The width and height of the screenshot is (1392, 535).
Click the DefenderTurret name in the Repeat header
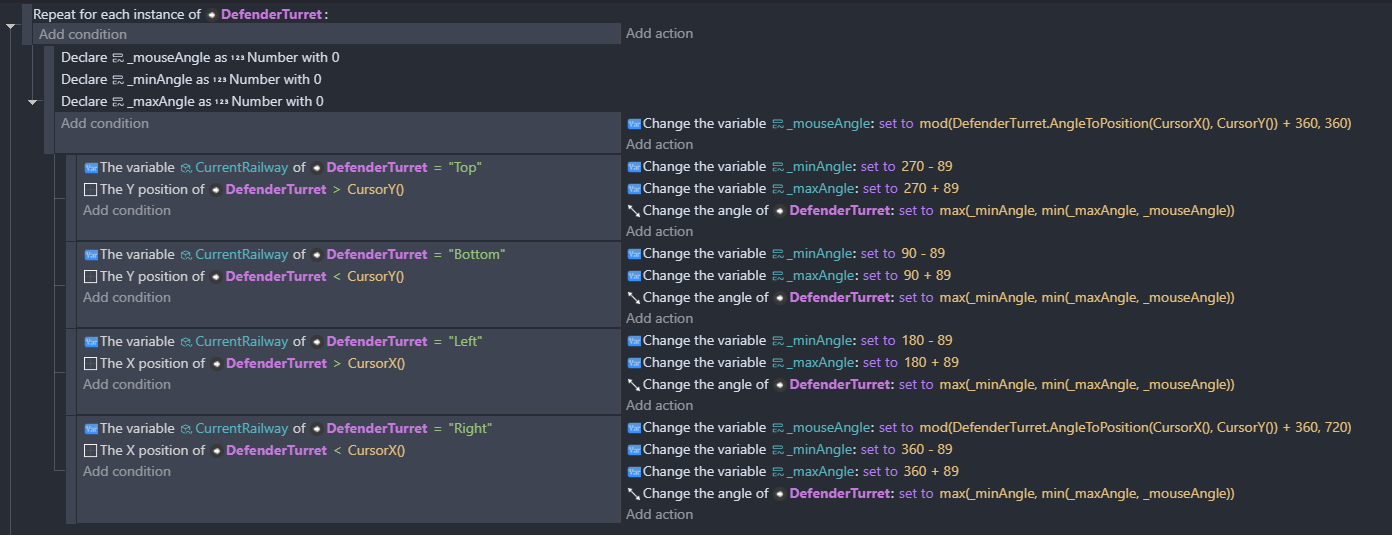(272, 15)
